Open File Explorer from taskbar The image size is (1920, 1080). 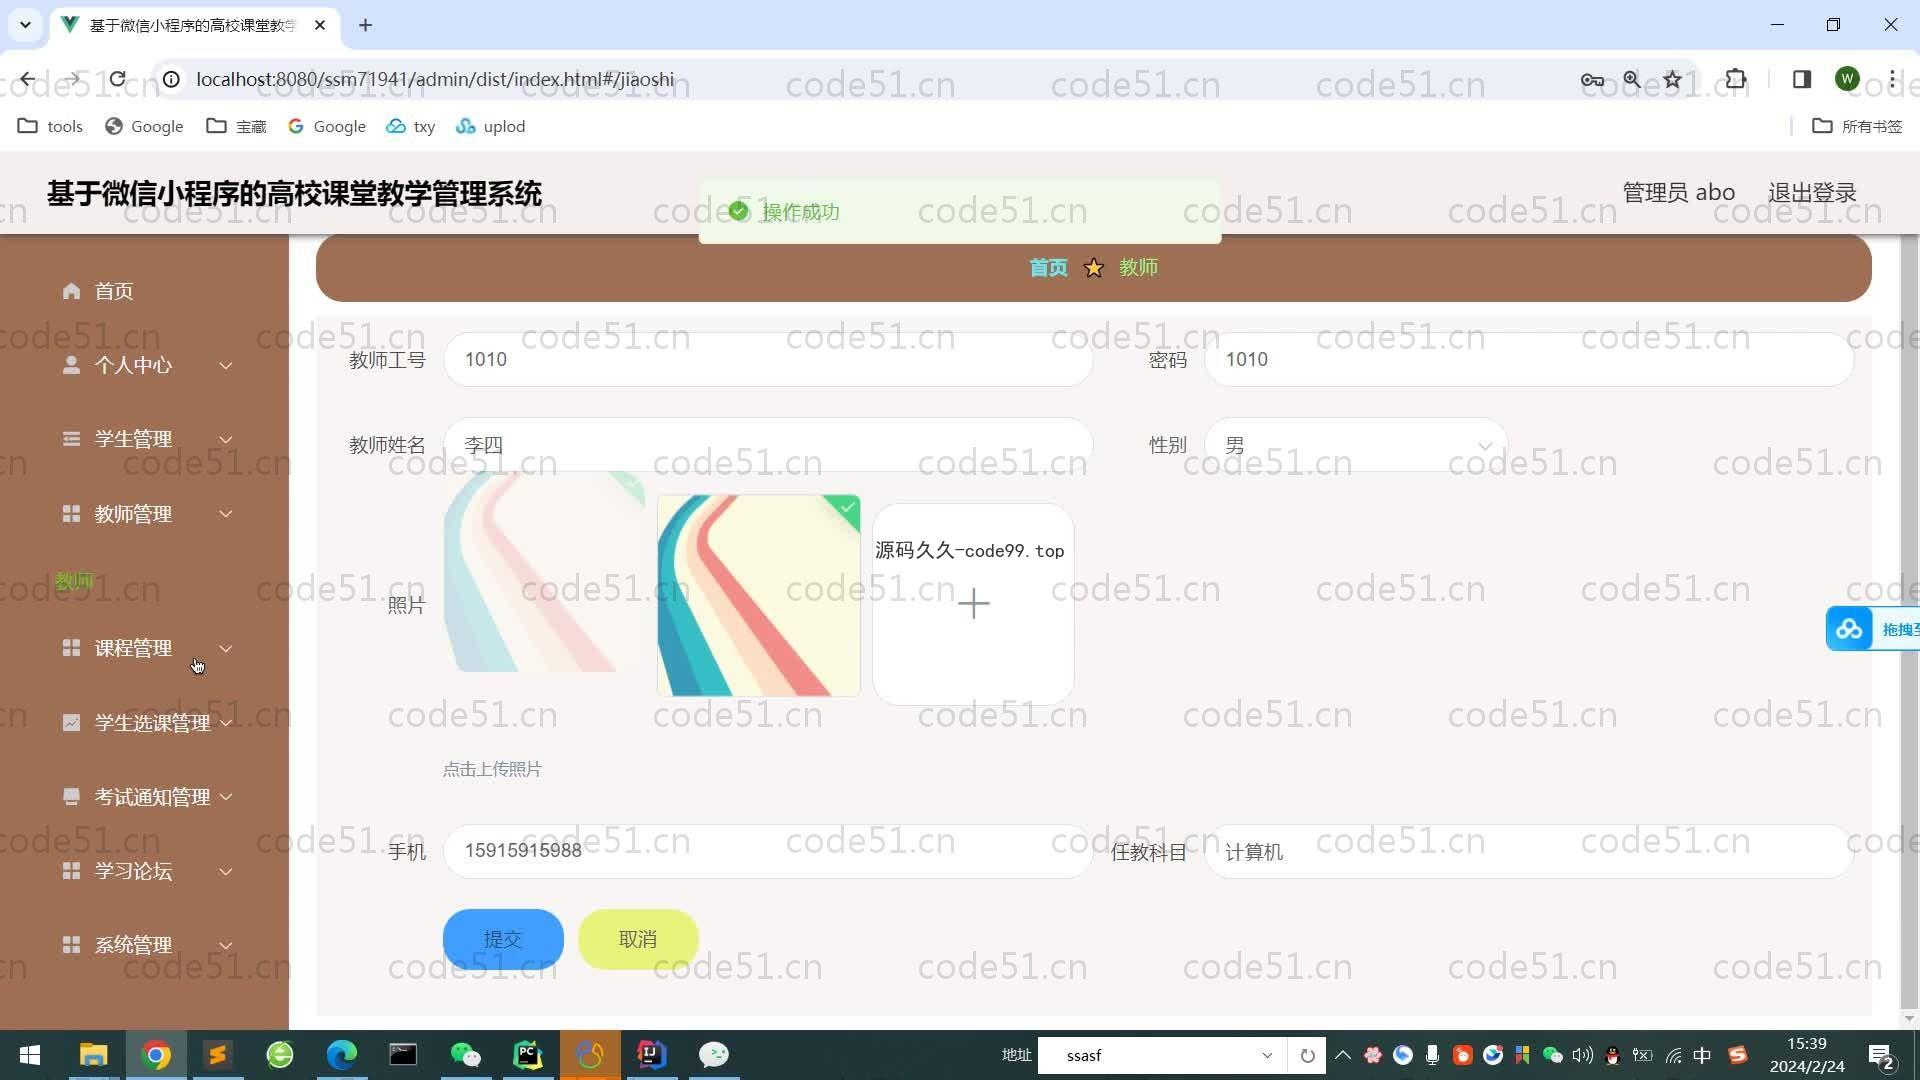tap(93, 1055)
